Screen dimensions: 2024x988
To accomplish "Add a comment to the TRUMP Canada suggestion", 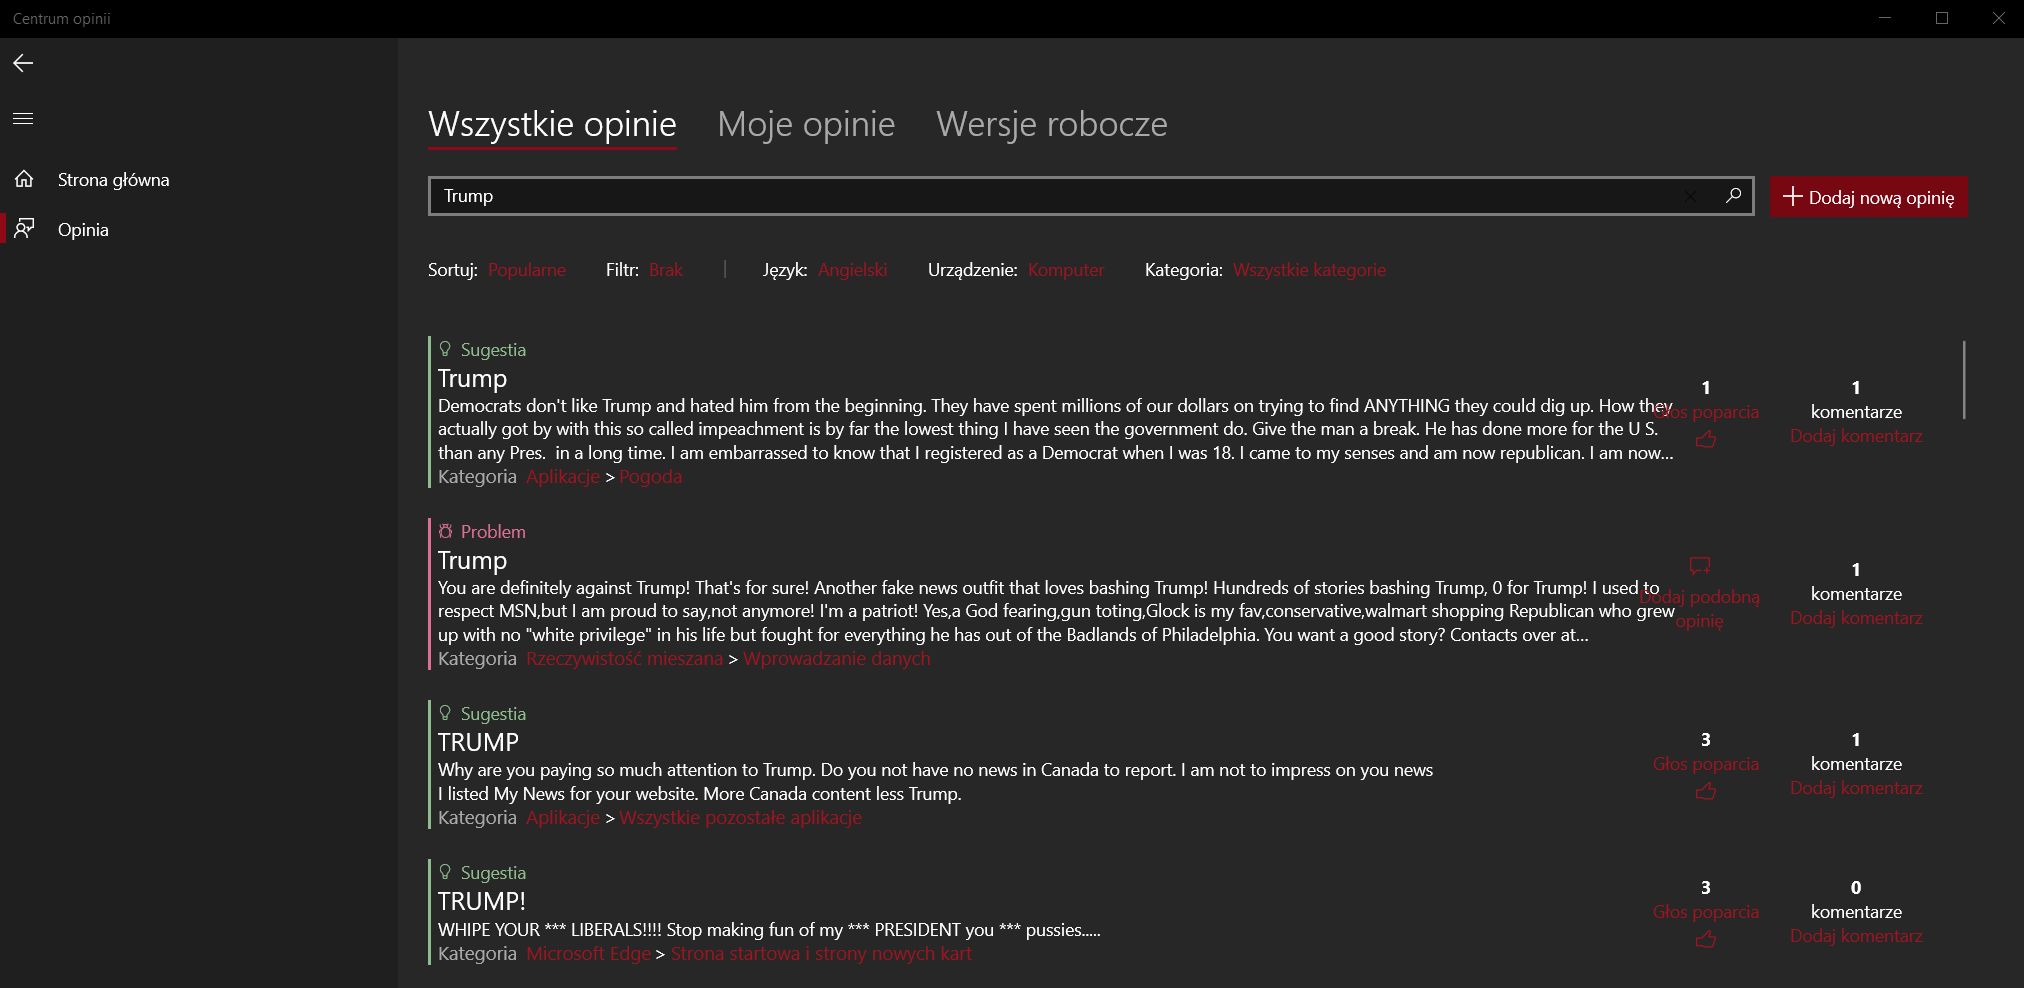I will [x=1856, y=788].
